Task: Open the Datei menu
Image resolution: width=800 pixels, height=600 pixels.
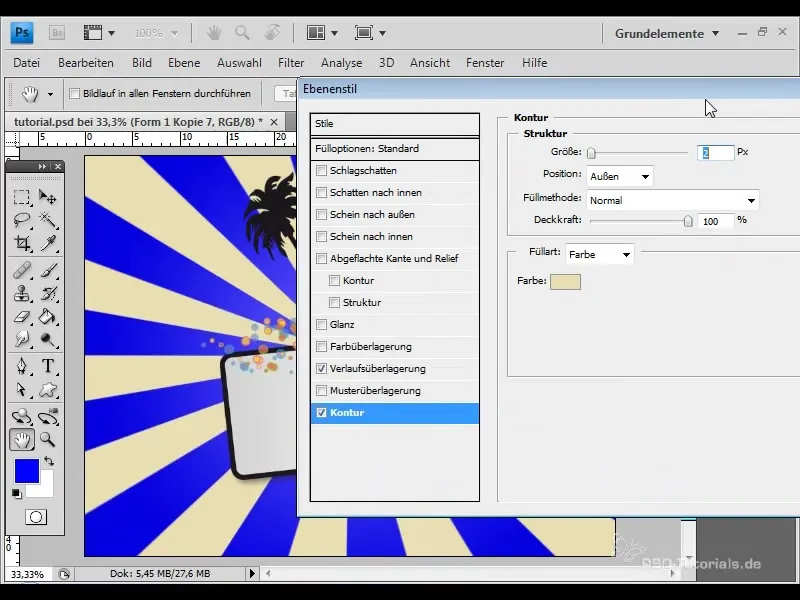Action: point(27,63)
